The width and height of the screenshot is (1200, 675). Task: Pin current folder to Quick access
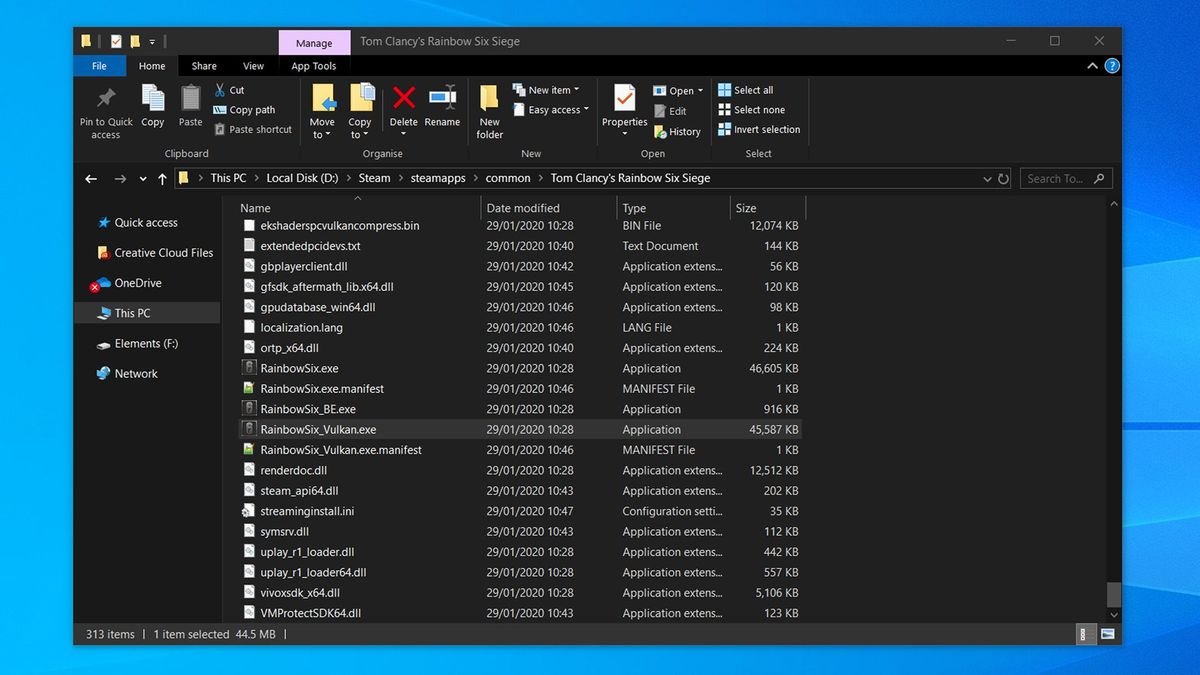click(x=105, y=108)
